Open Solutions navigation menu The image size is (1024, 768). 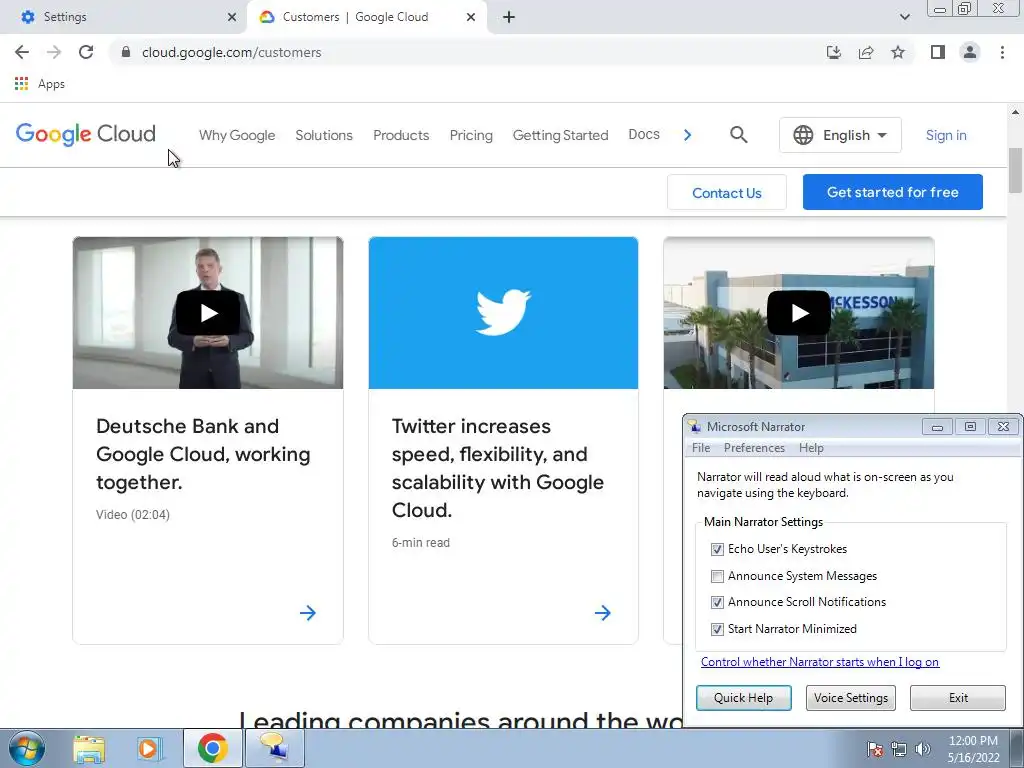(324, 135)
